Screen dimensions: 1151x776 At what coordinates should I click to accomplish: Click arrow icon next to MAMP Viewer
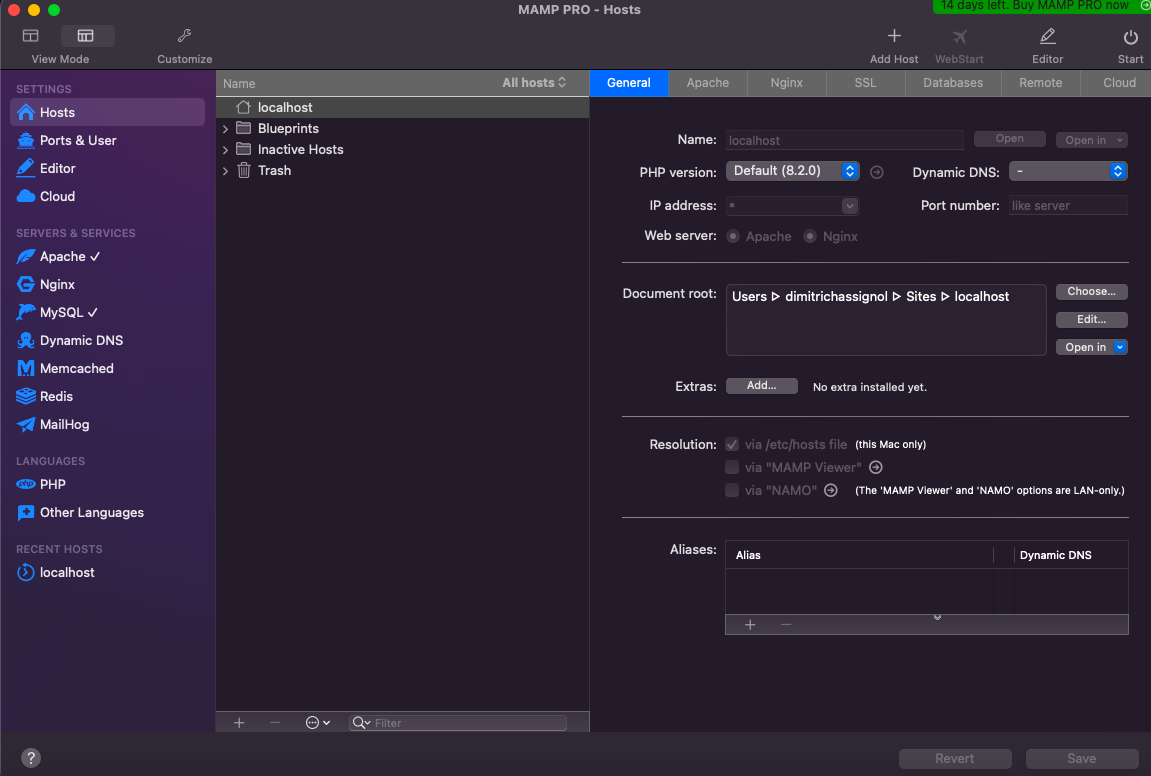coord(876,467)
